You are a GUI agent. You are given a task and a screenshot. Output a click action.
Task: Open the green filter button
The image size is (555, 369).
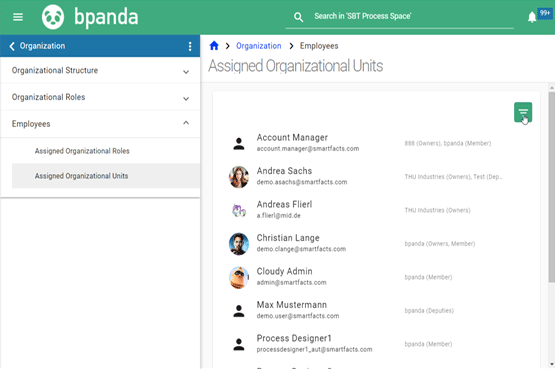(x=523, y=113)
